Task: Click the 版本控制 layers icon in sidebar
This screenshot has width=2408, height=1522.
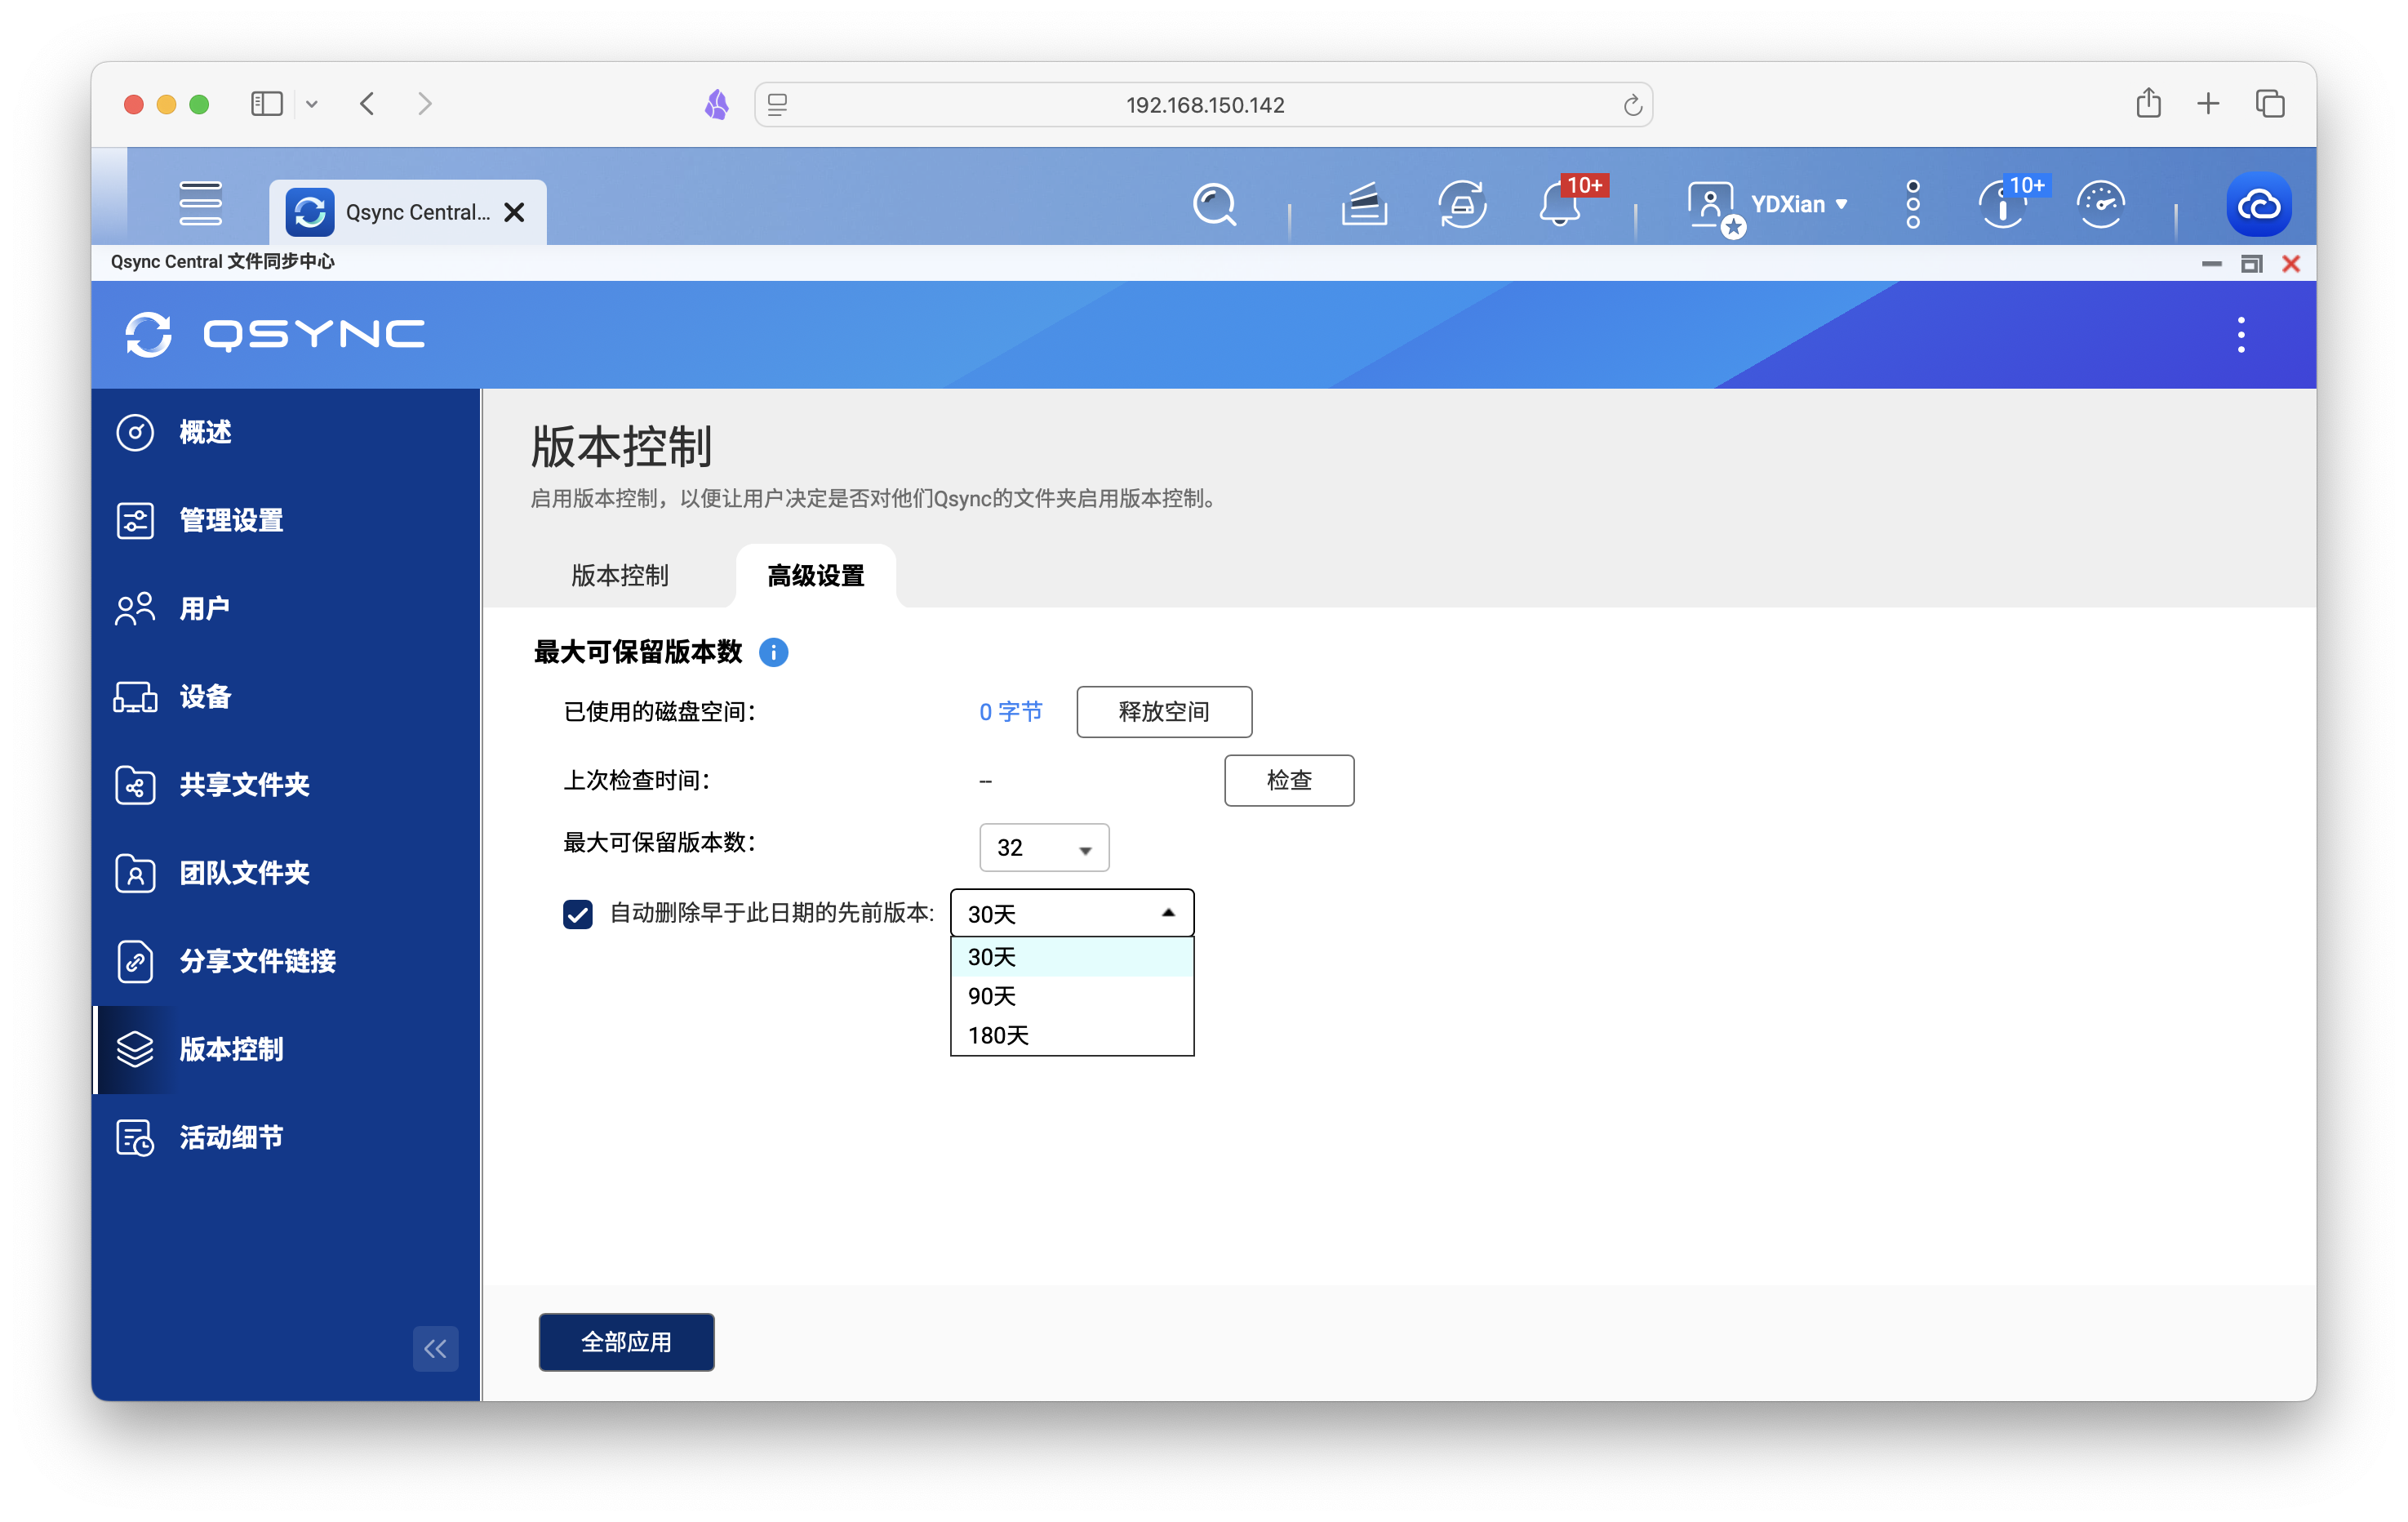Action: point(135,1049)
